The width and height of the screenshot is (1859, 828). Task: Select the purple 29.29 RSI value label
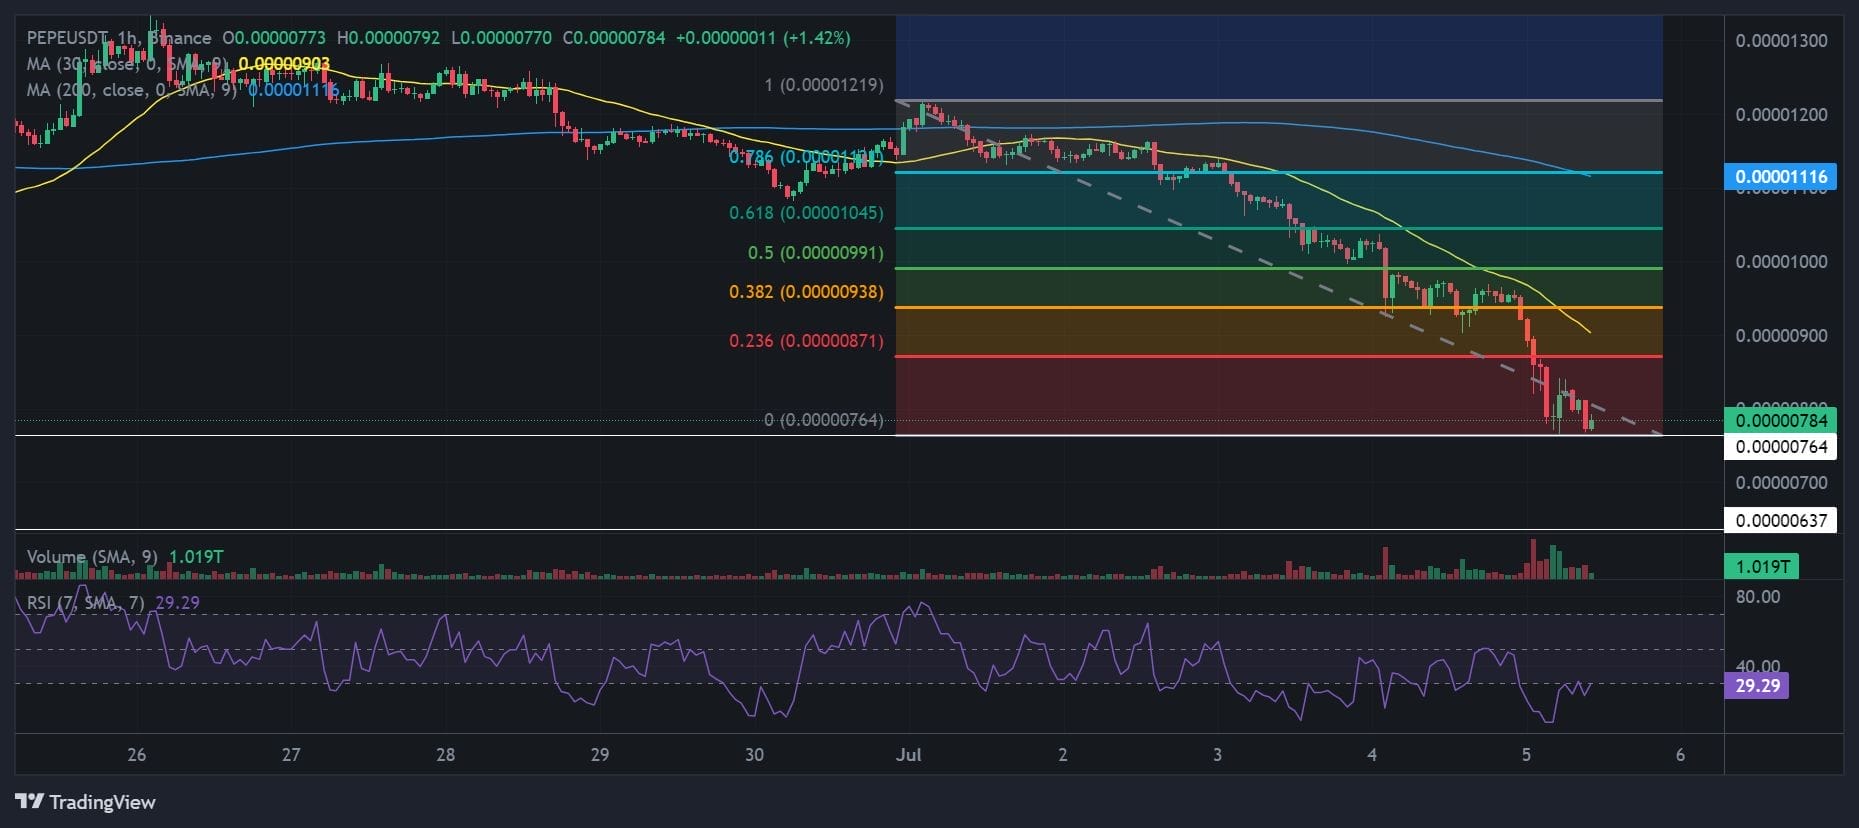(x=1757, y=686)
